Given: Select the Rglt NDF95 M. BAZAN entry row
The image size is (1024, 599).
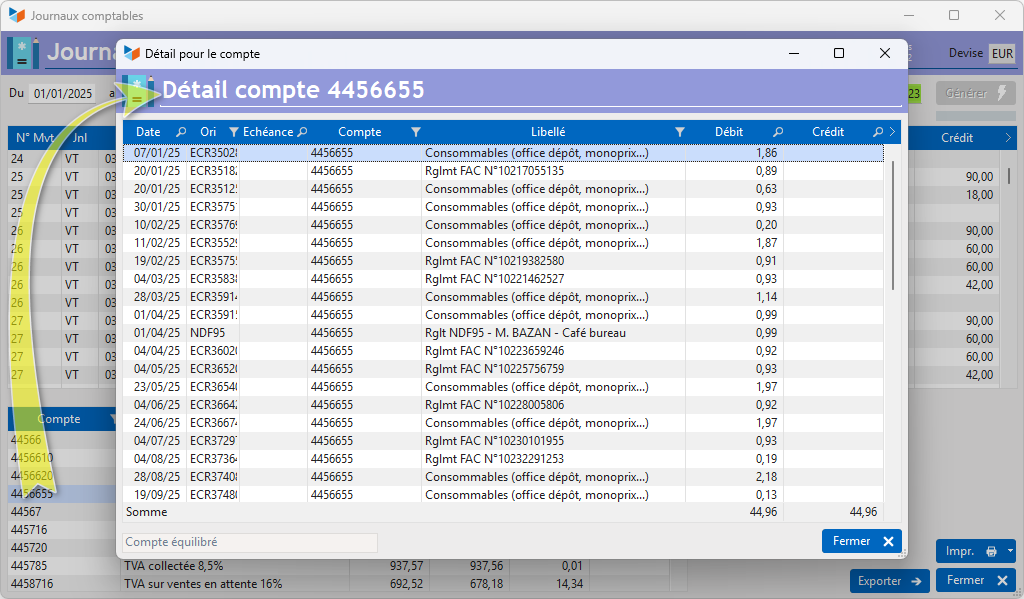Looking at the screenshot, I should pos(525,333).
